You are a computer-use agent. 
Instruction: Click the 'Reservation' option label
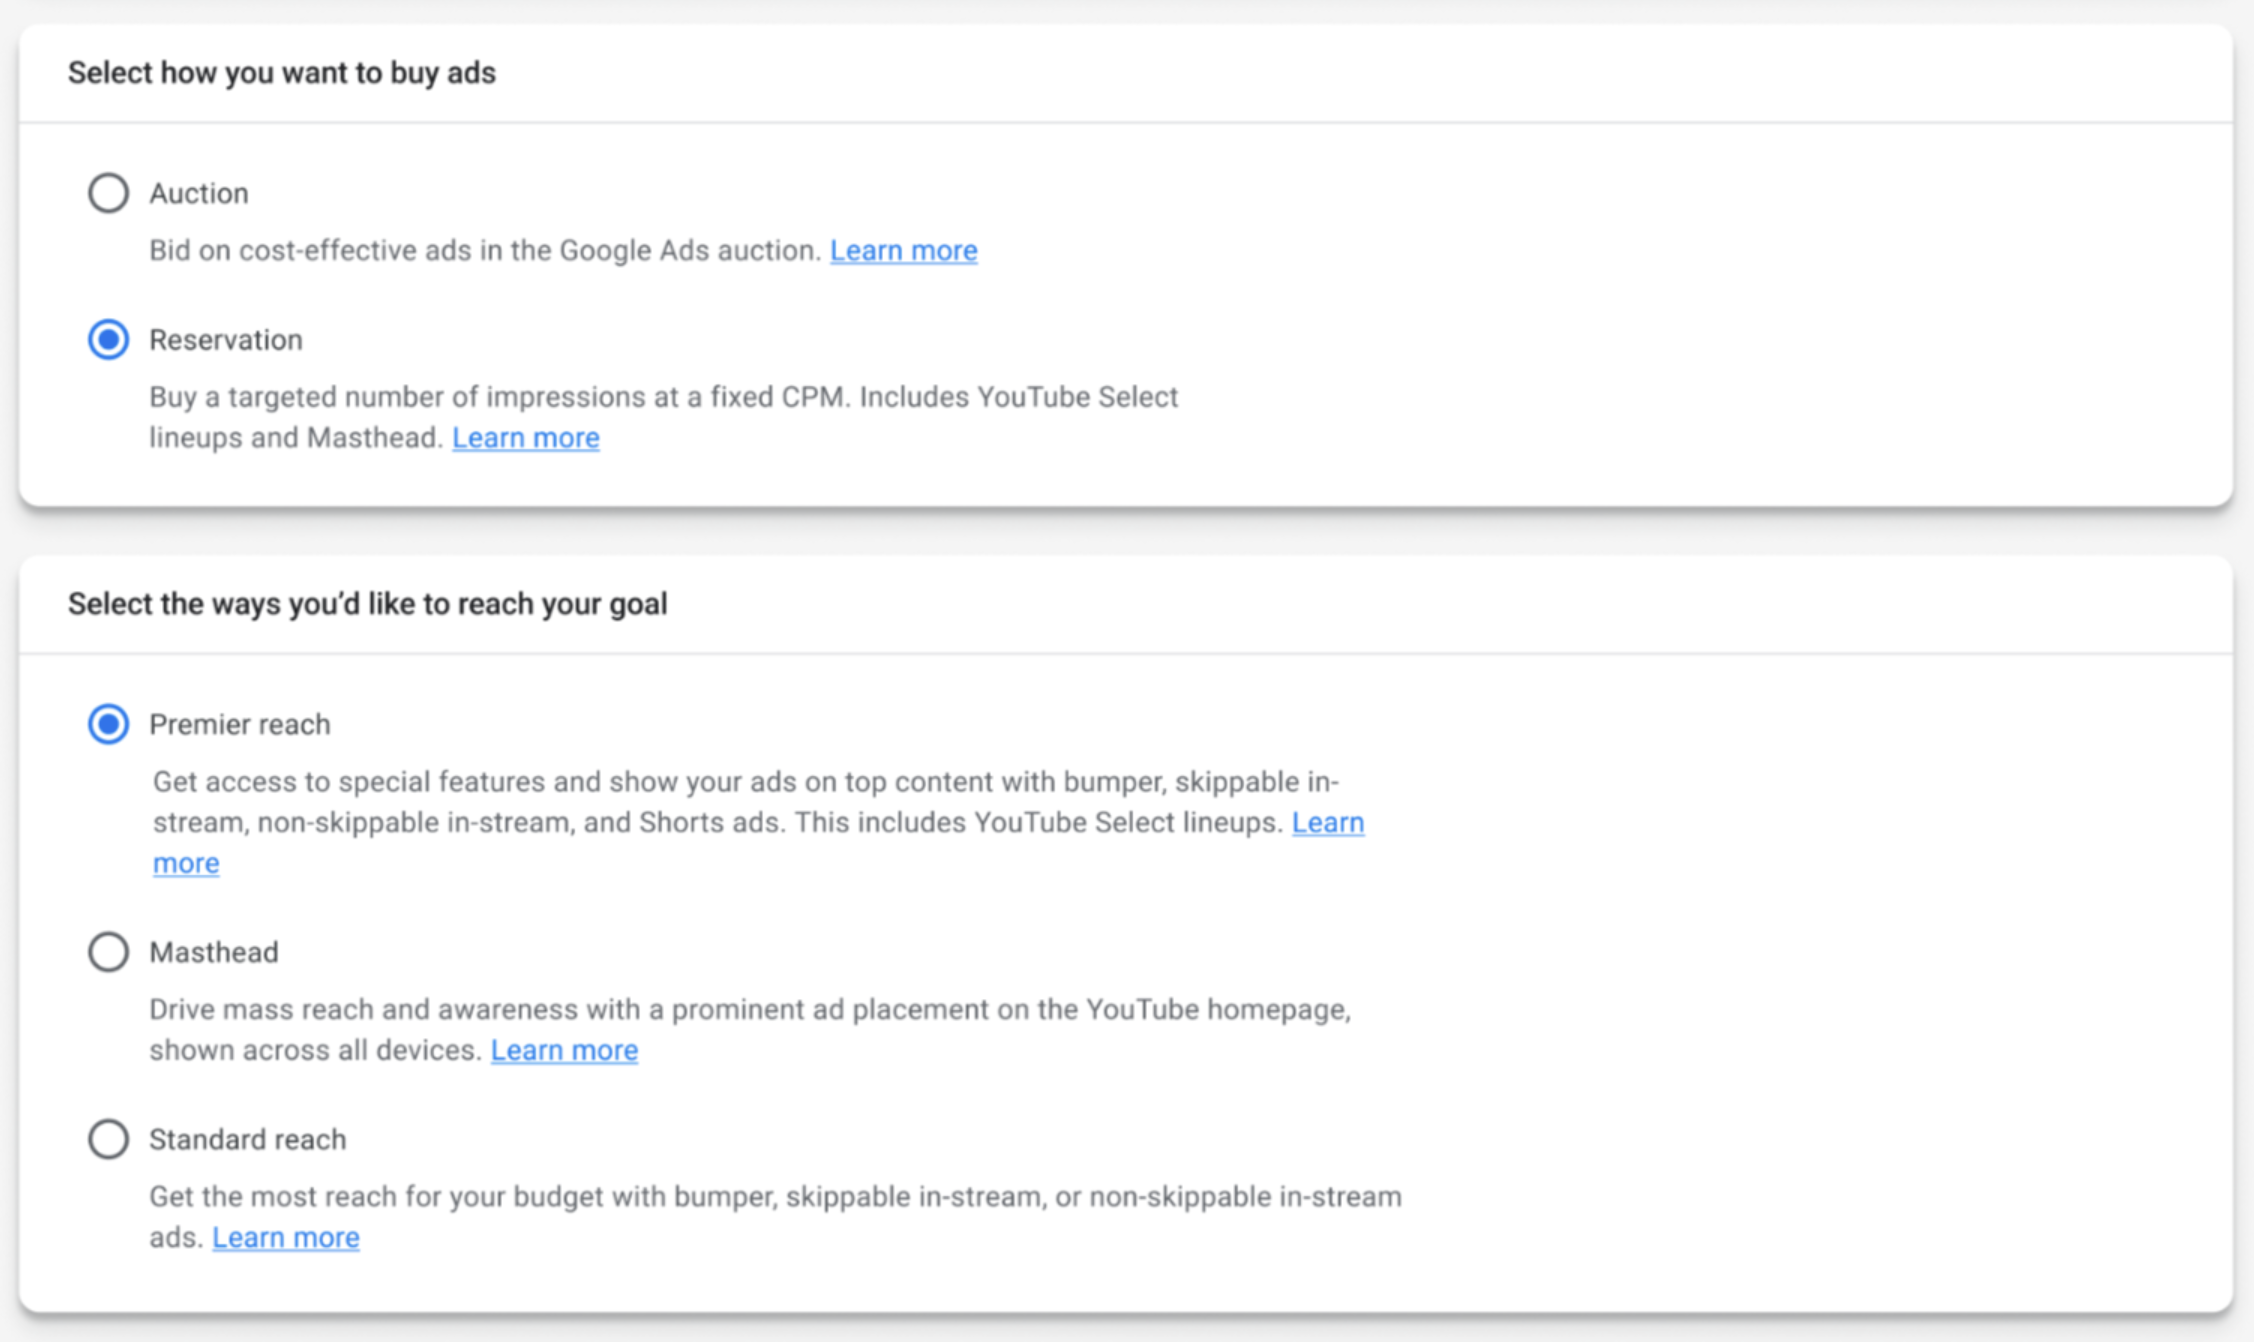point(226,340)
